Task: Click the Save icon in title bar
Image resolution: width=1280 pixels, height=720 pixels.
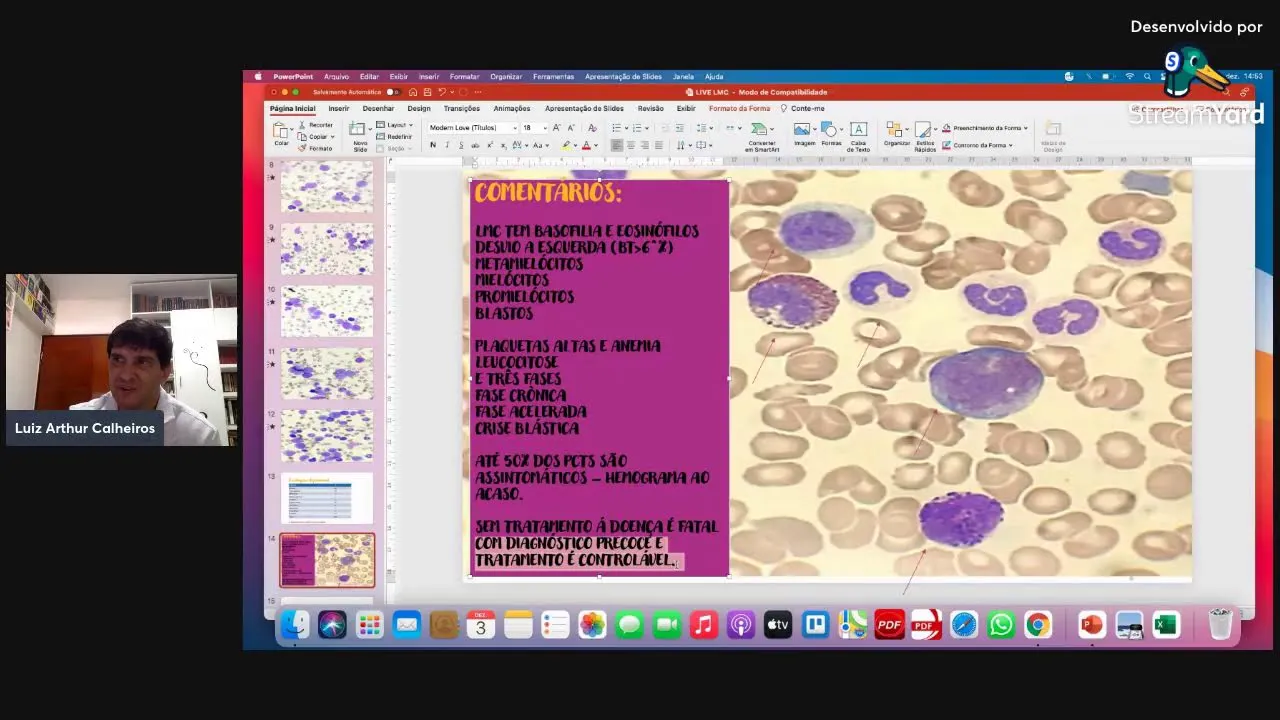Action: pos(427,92)
